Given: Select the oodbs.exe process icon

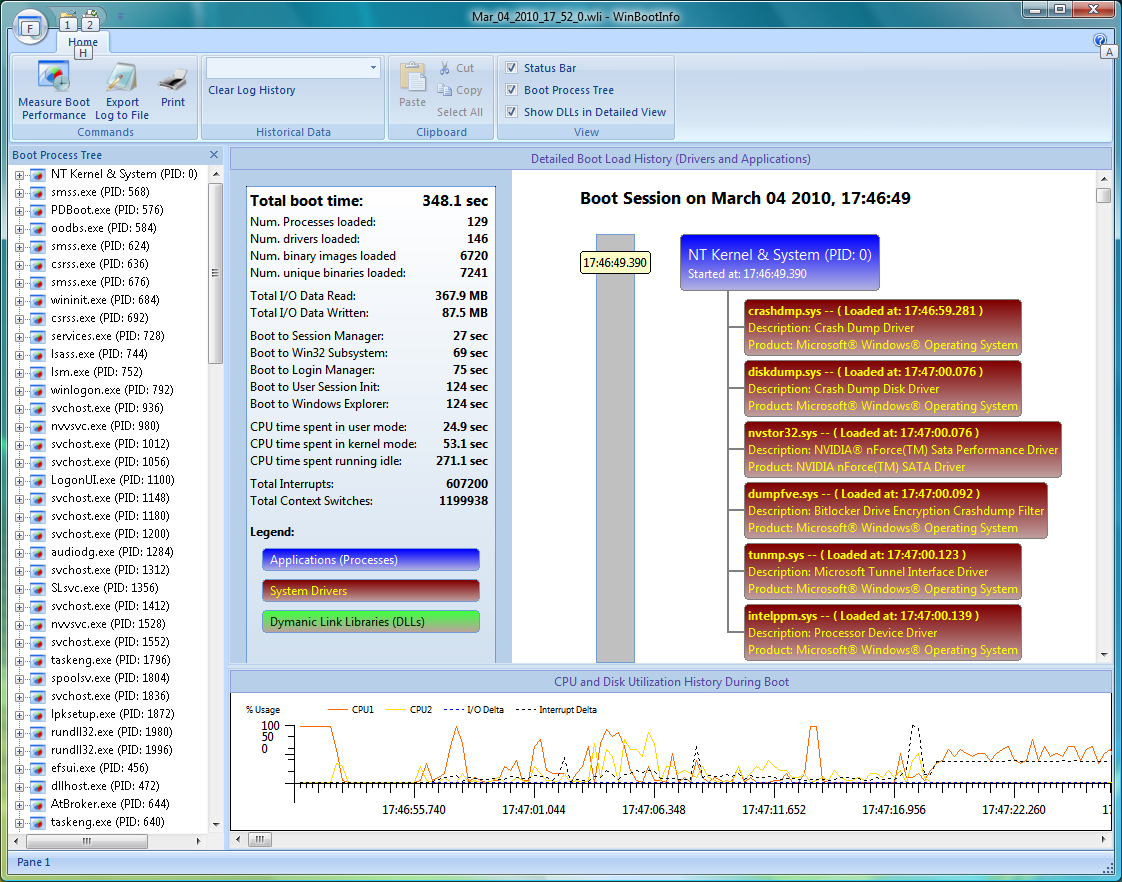Looking at the screenshot, I should (38, 228).
